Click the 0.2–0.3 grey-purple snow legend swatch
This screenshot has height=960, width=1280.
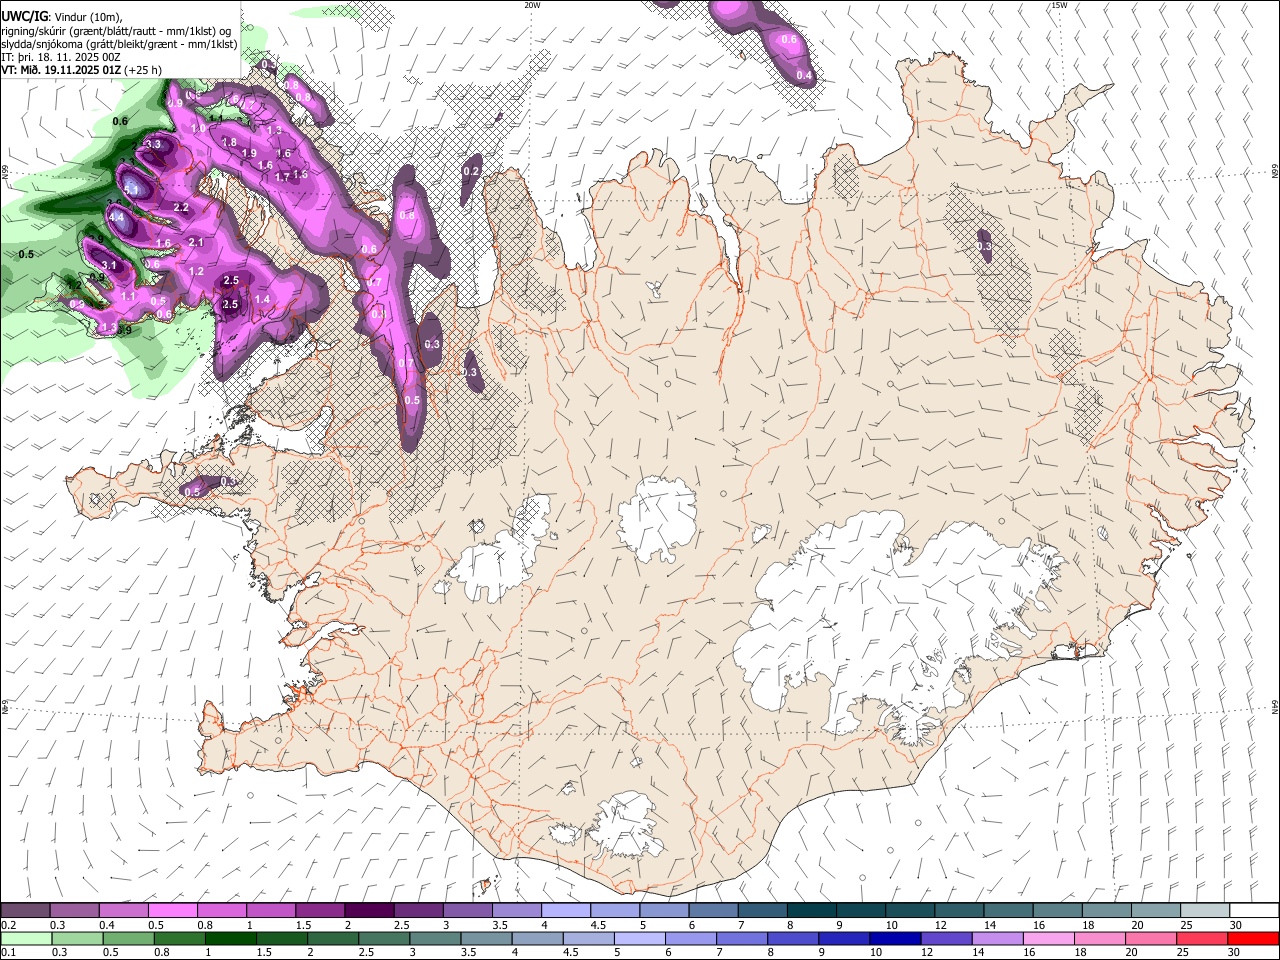[25, 911]
